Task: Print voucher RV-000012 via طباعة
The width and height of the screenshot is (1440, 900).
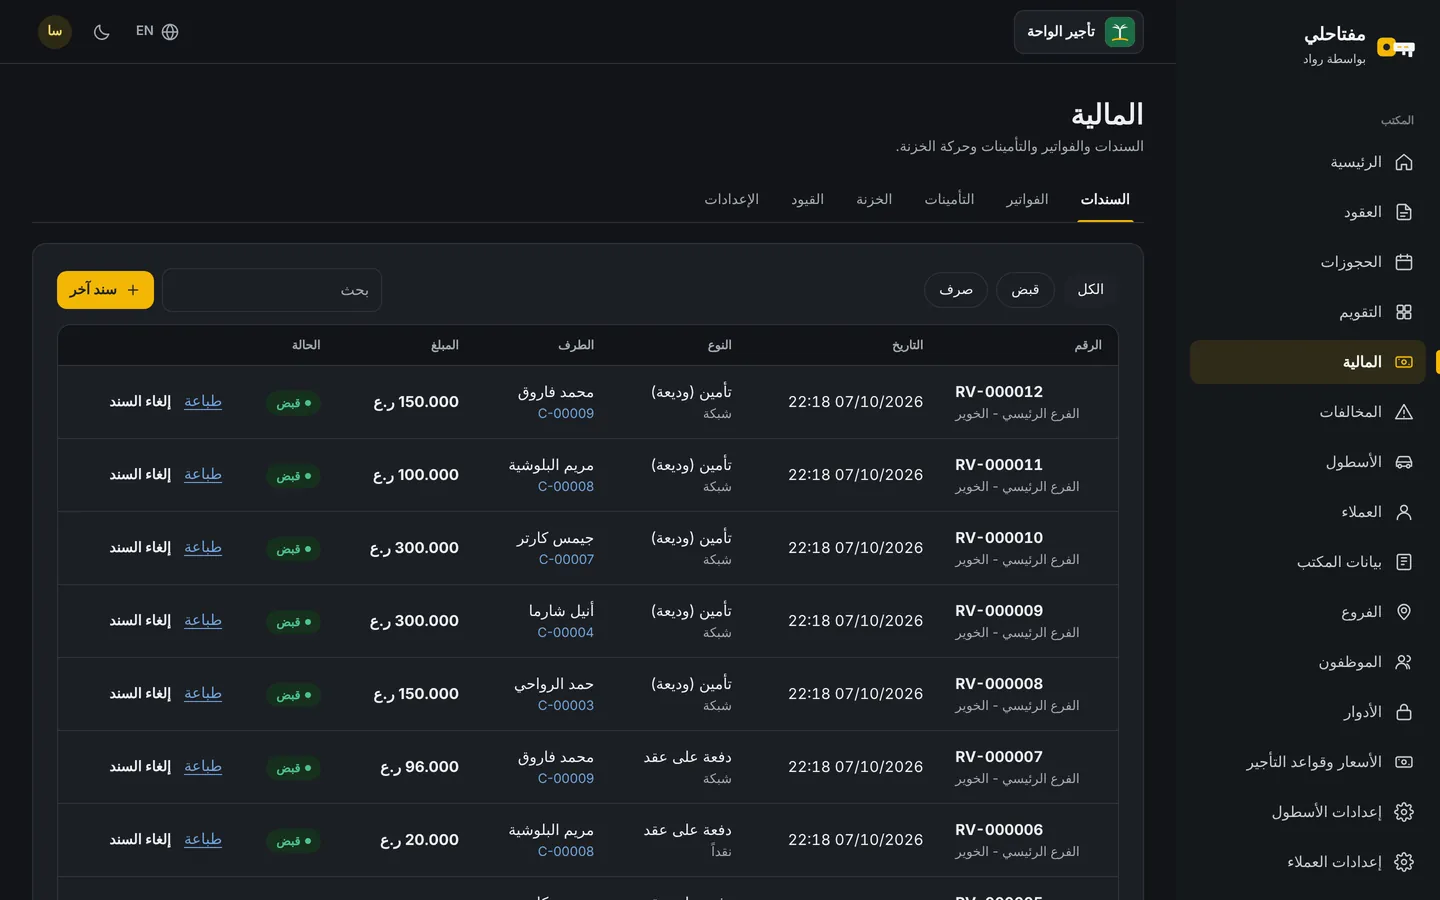Action: point(203,401)
